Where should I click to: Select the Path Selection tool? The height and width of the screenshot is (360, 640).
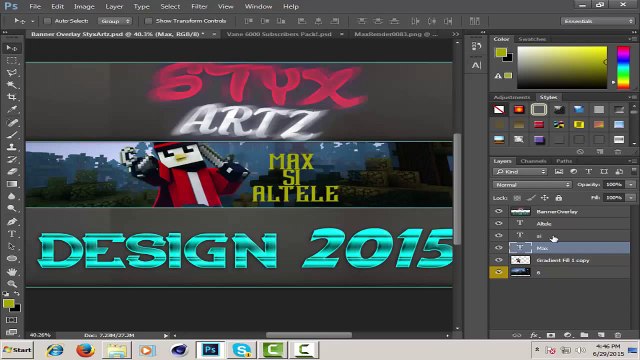[11, 246]
